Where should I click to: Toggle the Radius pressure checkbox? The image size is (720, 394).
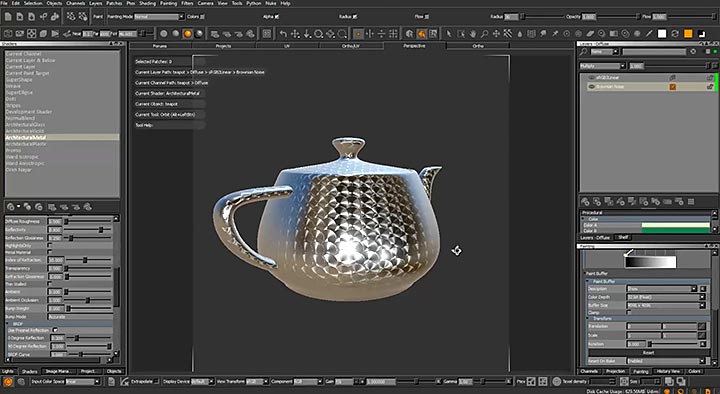(x=354, y=17)
